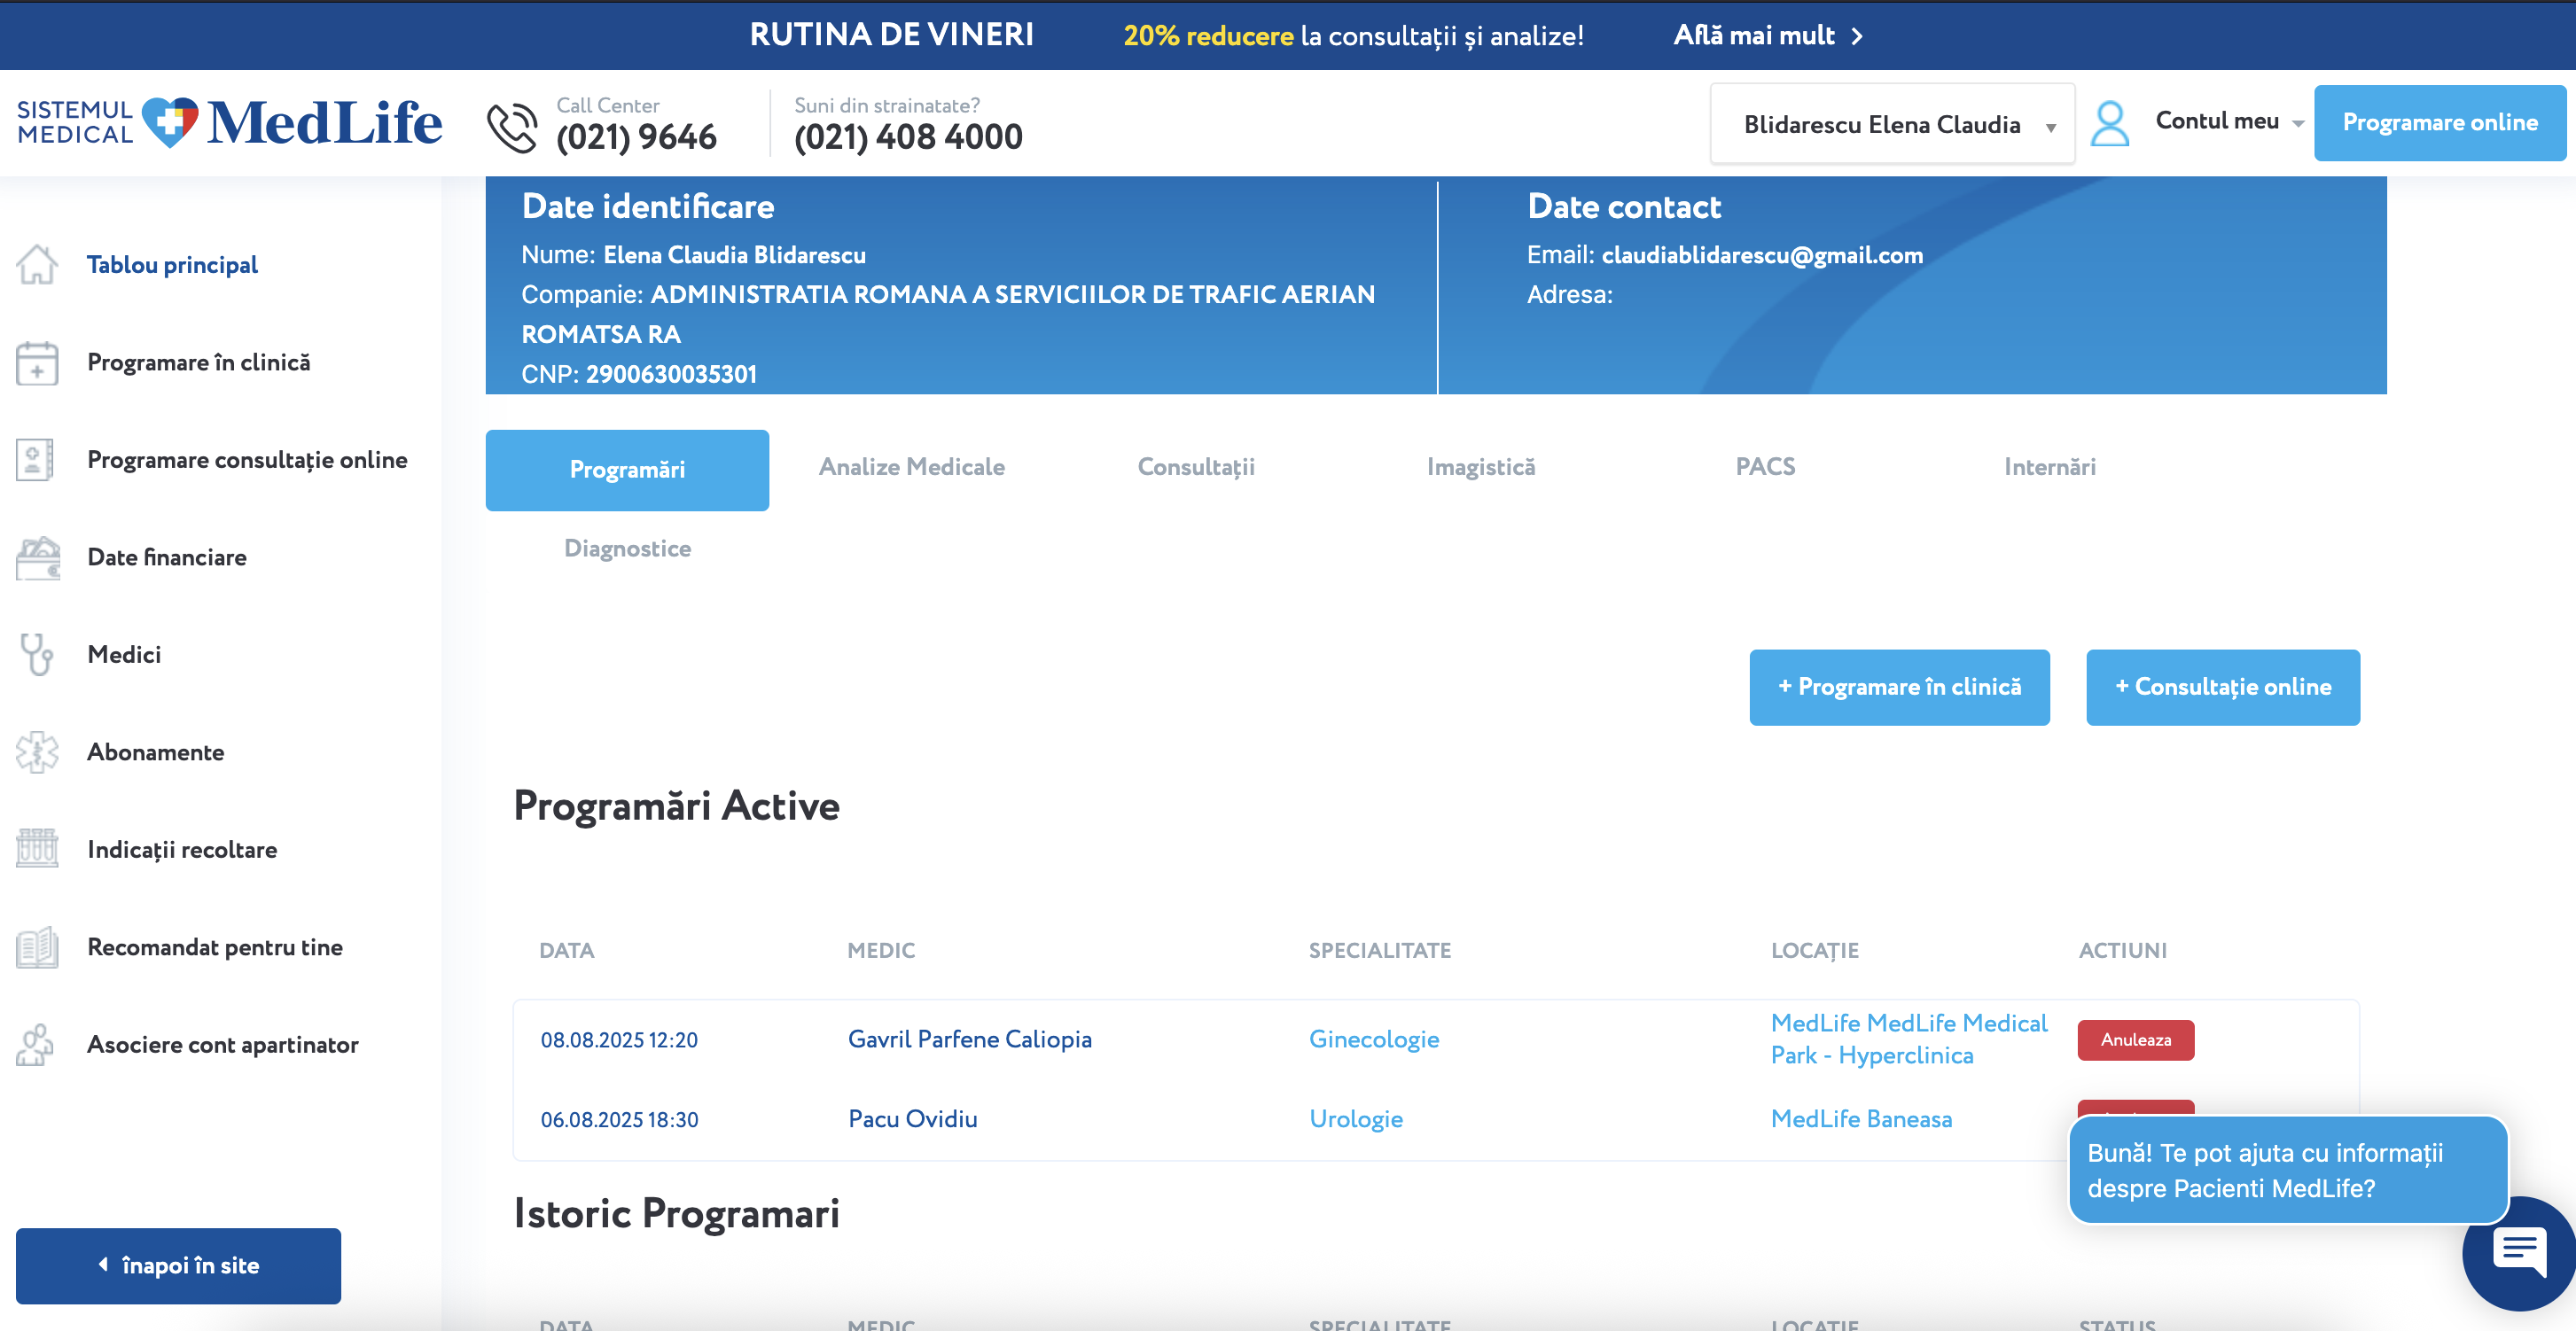Click the CNP value 2900630035301
The height and width of the screenshot is (1331, 2576).
click(x=671, y=375)
